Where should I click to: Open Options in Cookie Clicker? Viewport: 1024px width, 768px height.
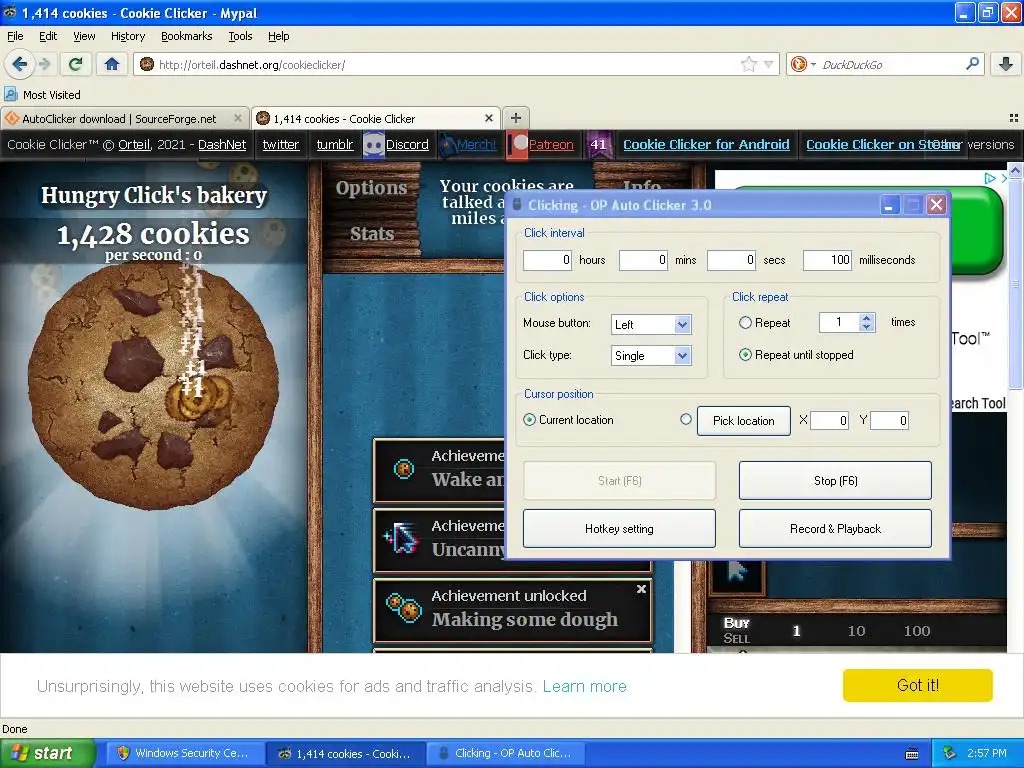(371, 188)
